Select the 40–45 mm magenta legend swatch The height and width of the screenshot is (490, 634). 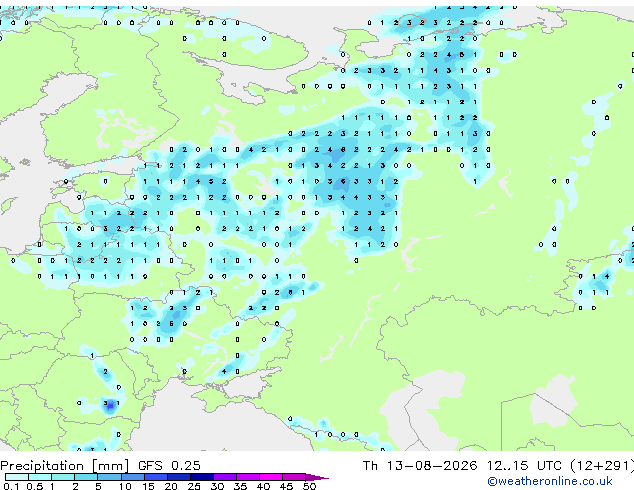271,477
